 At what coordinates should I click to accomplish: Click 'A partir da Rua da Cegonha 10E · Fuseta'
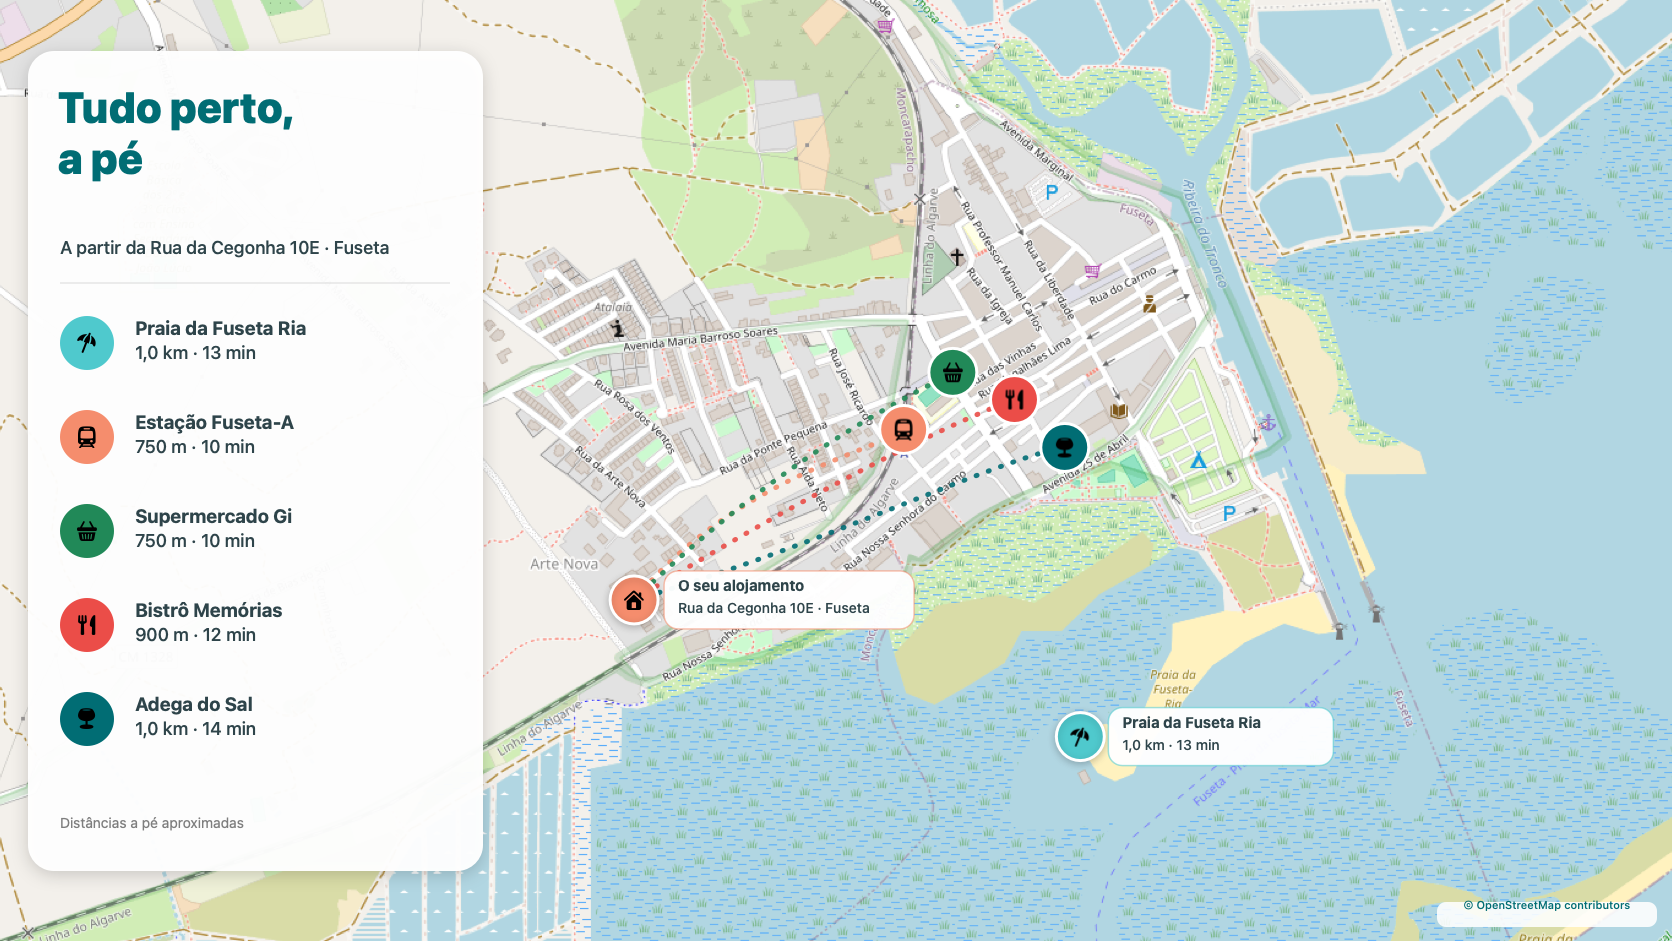coord(224,248)
